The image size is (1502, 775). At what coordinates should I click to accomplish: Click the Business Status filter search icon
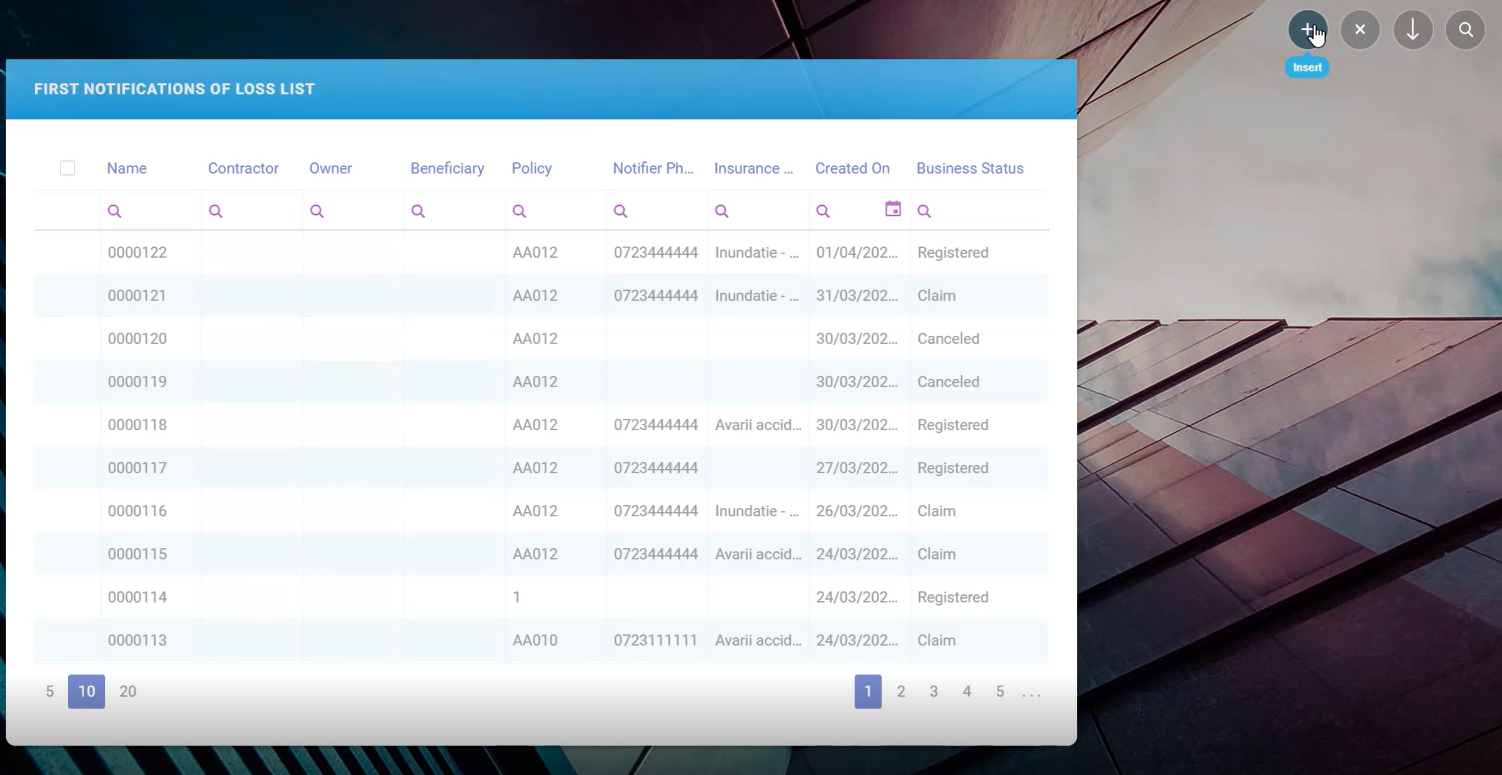pyautogui.click(x=925, y=211)
